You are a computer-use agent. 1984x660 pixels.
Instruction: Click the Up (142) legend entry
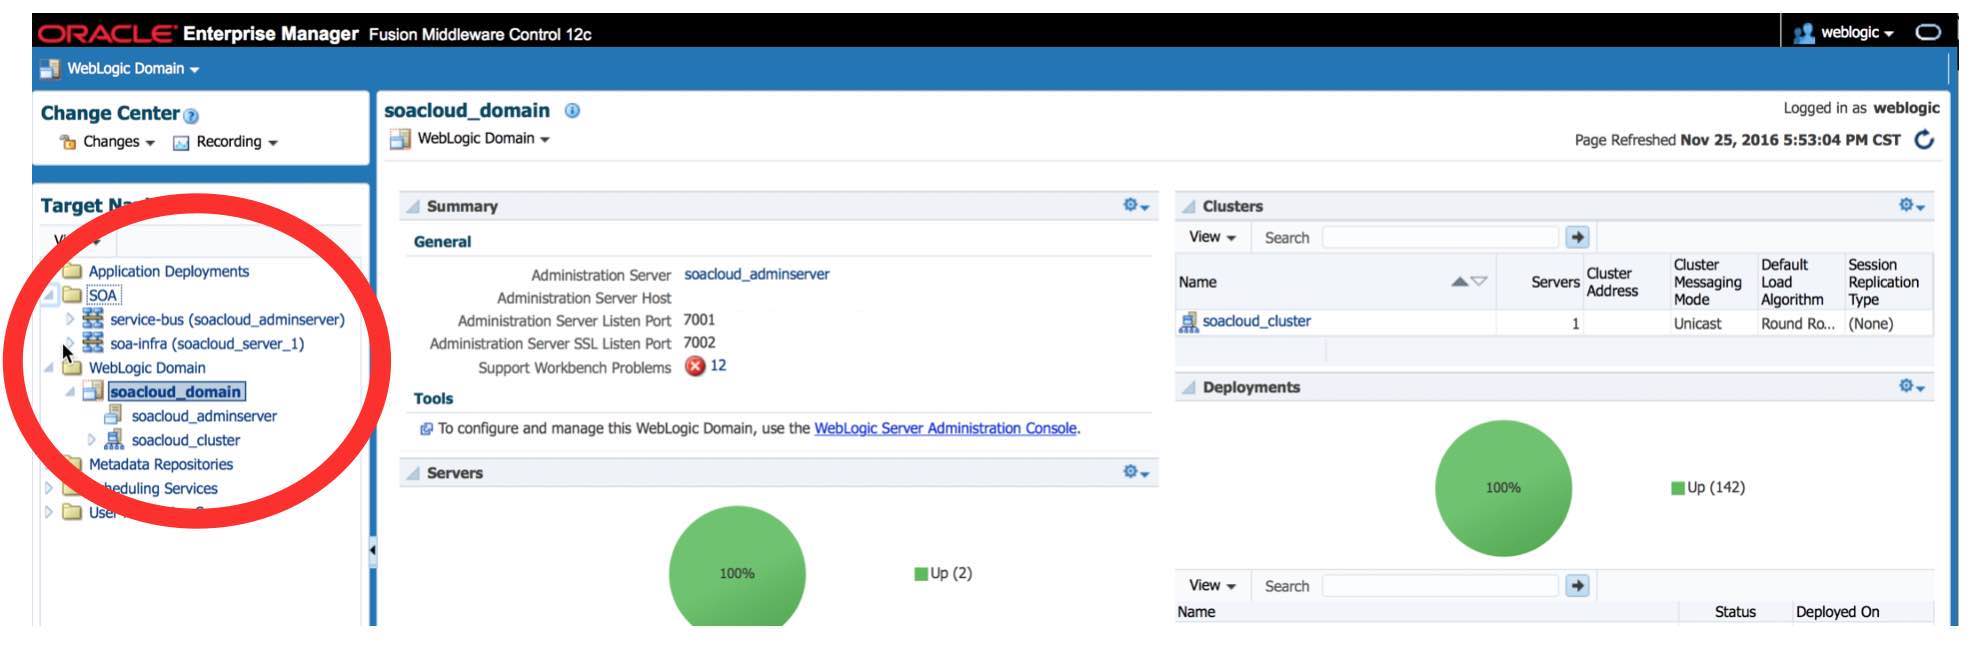point(1708,487)
